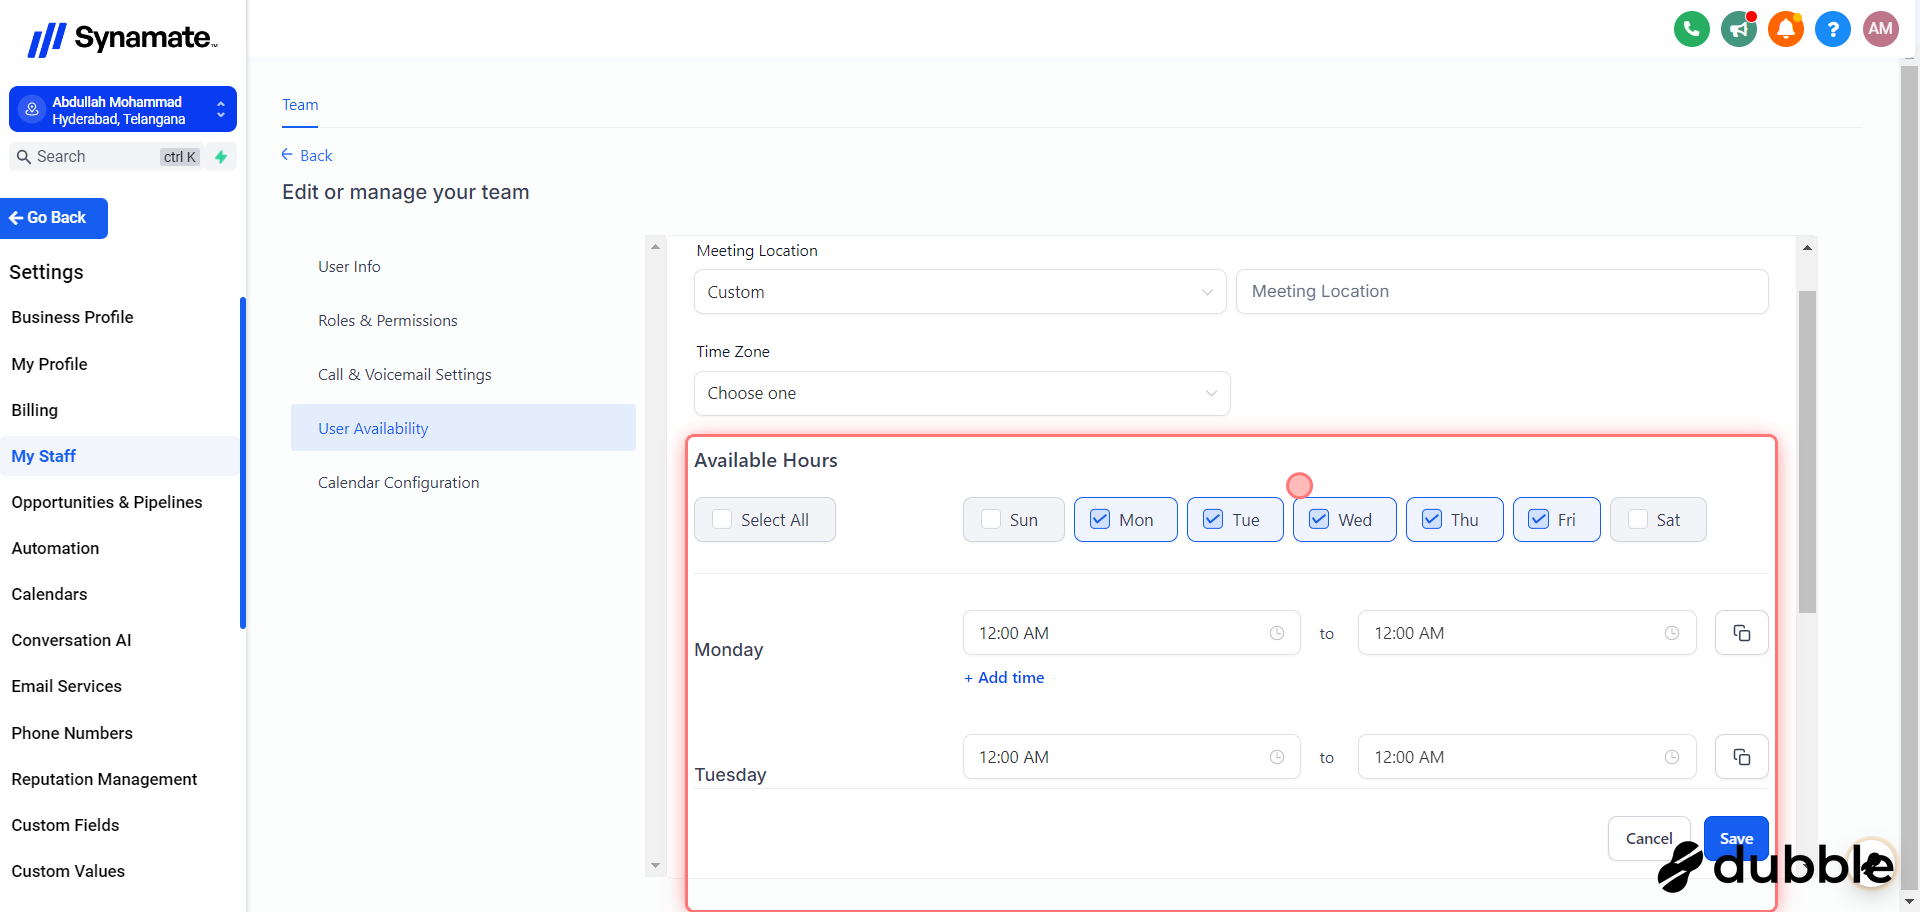Enable the Sun availability checkbox
Screen dimensions: 1920x912
[991, 520]
